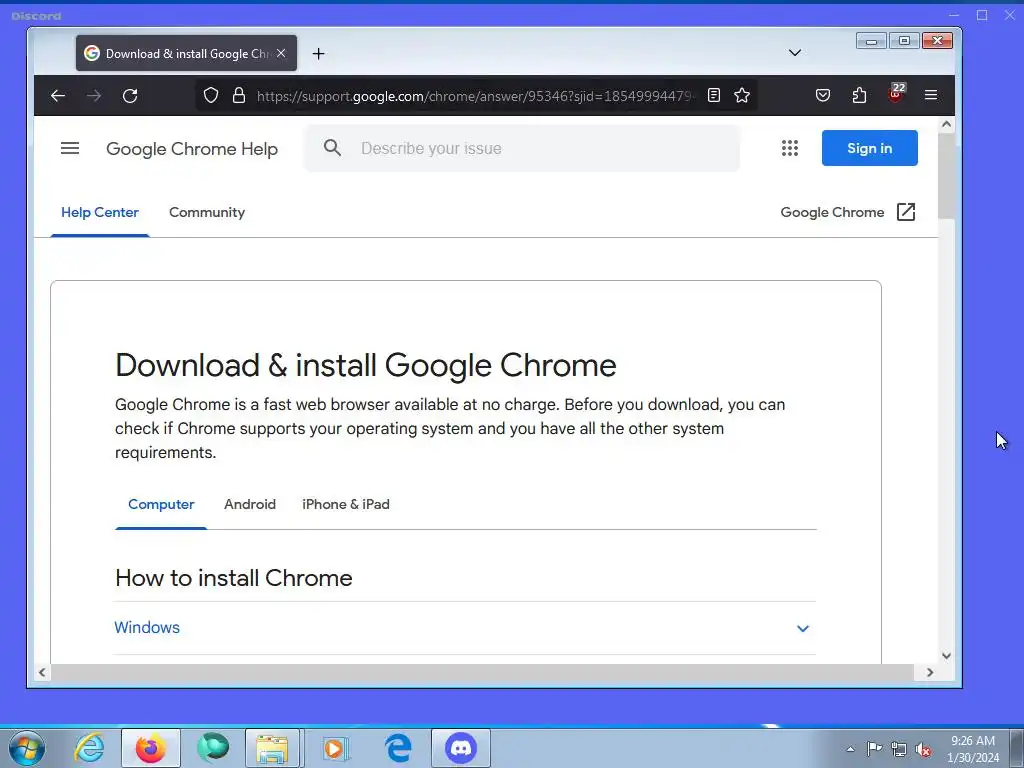Click the padlock site security icon
Viewport: 1024px width, 768px height.
tap(239, 95)
